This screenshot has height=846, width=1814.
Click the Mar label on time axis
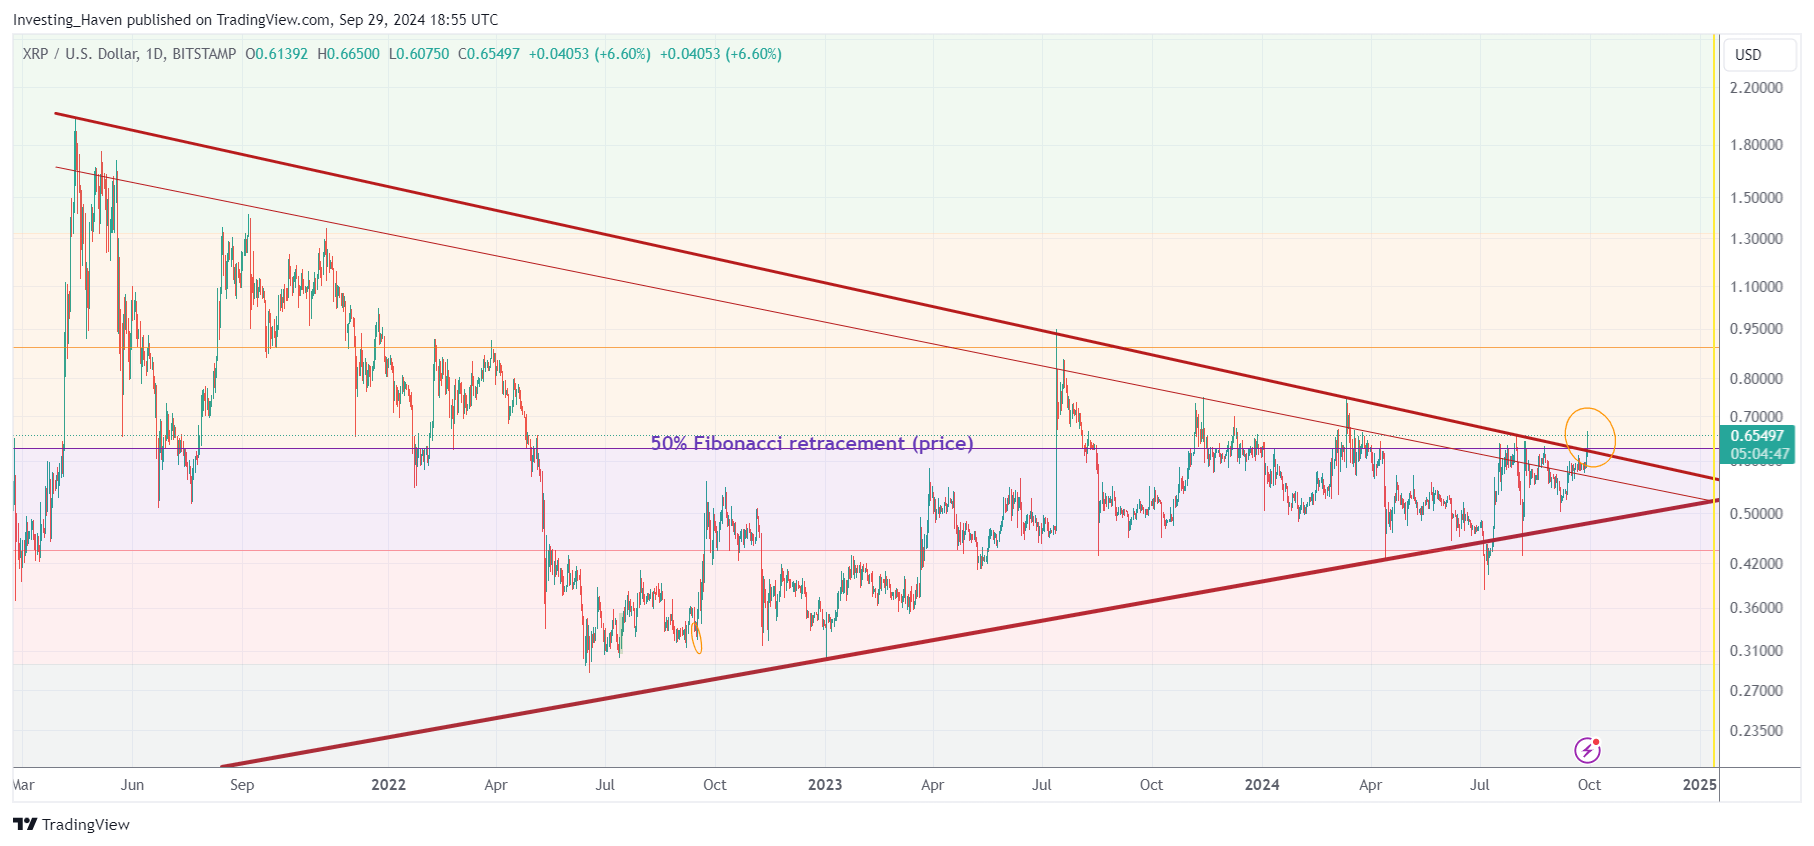[24, 785]
